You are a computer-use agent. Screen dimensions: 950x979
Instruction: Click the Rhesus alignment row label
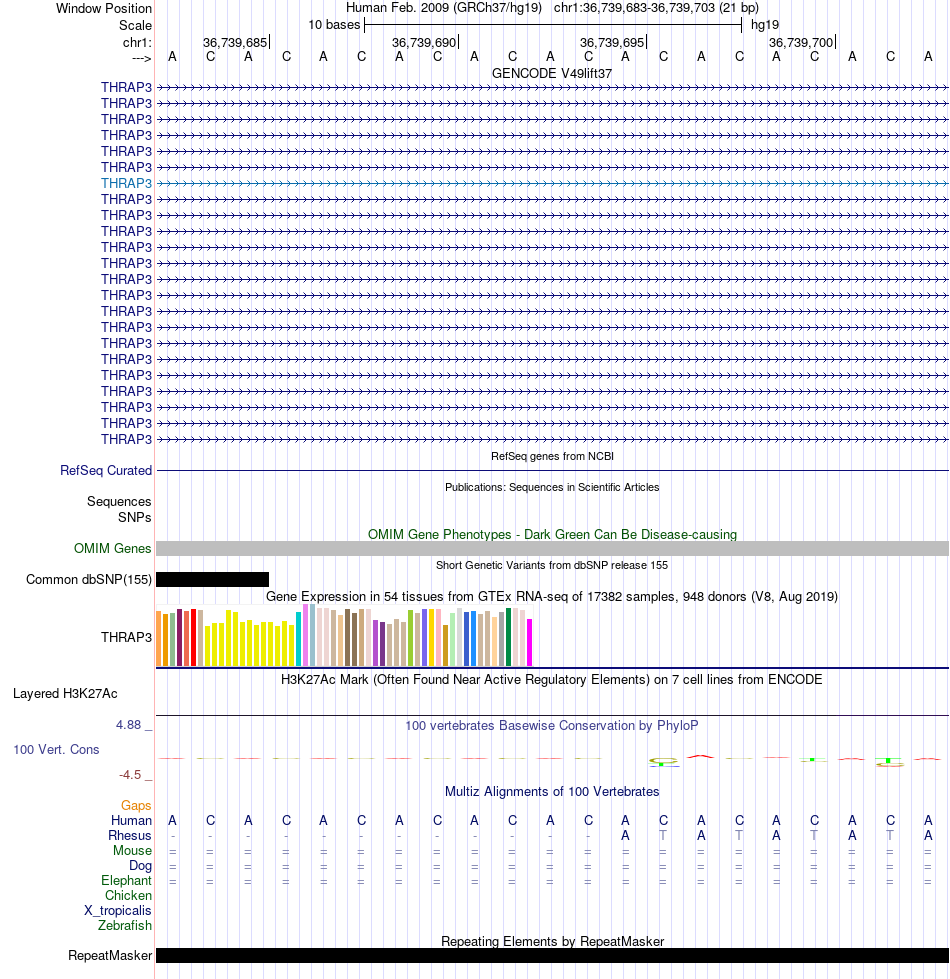(130, 835)
